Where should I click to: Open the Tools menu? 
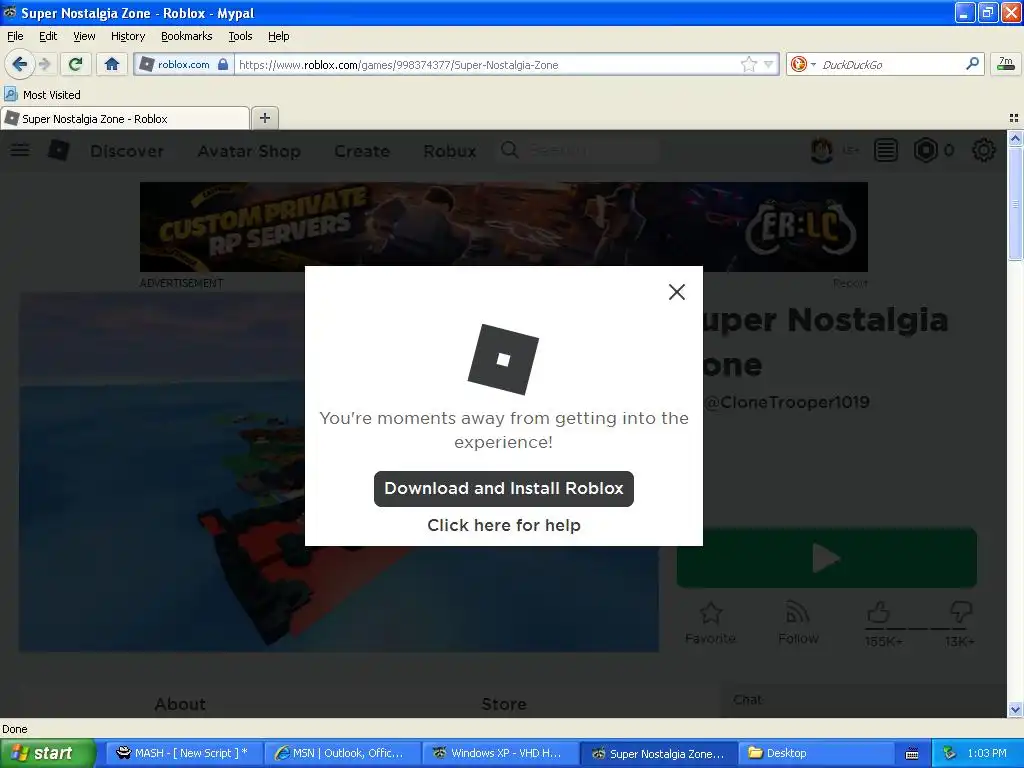(x=240, y=36)
